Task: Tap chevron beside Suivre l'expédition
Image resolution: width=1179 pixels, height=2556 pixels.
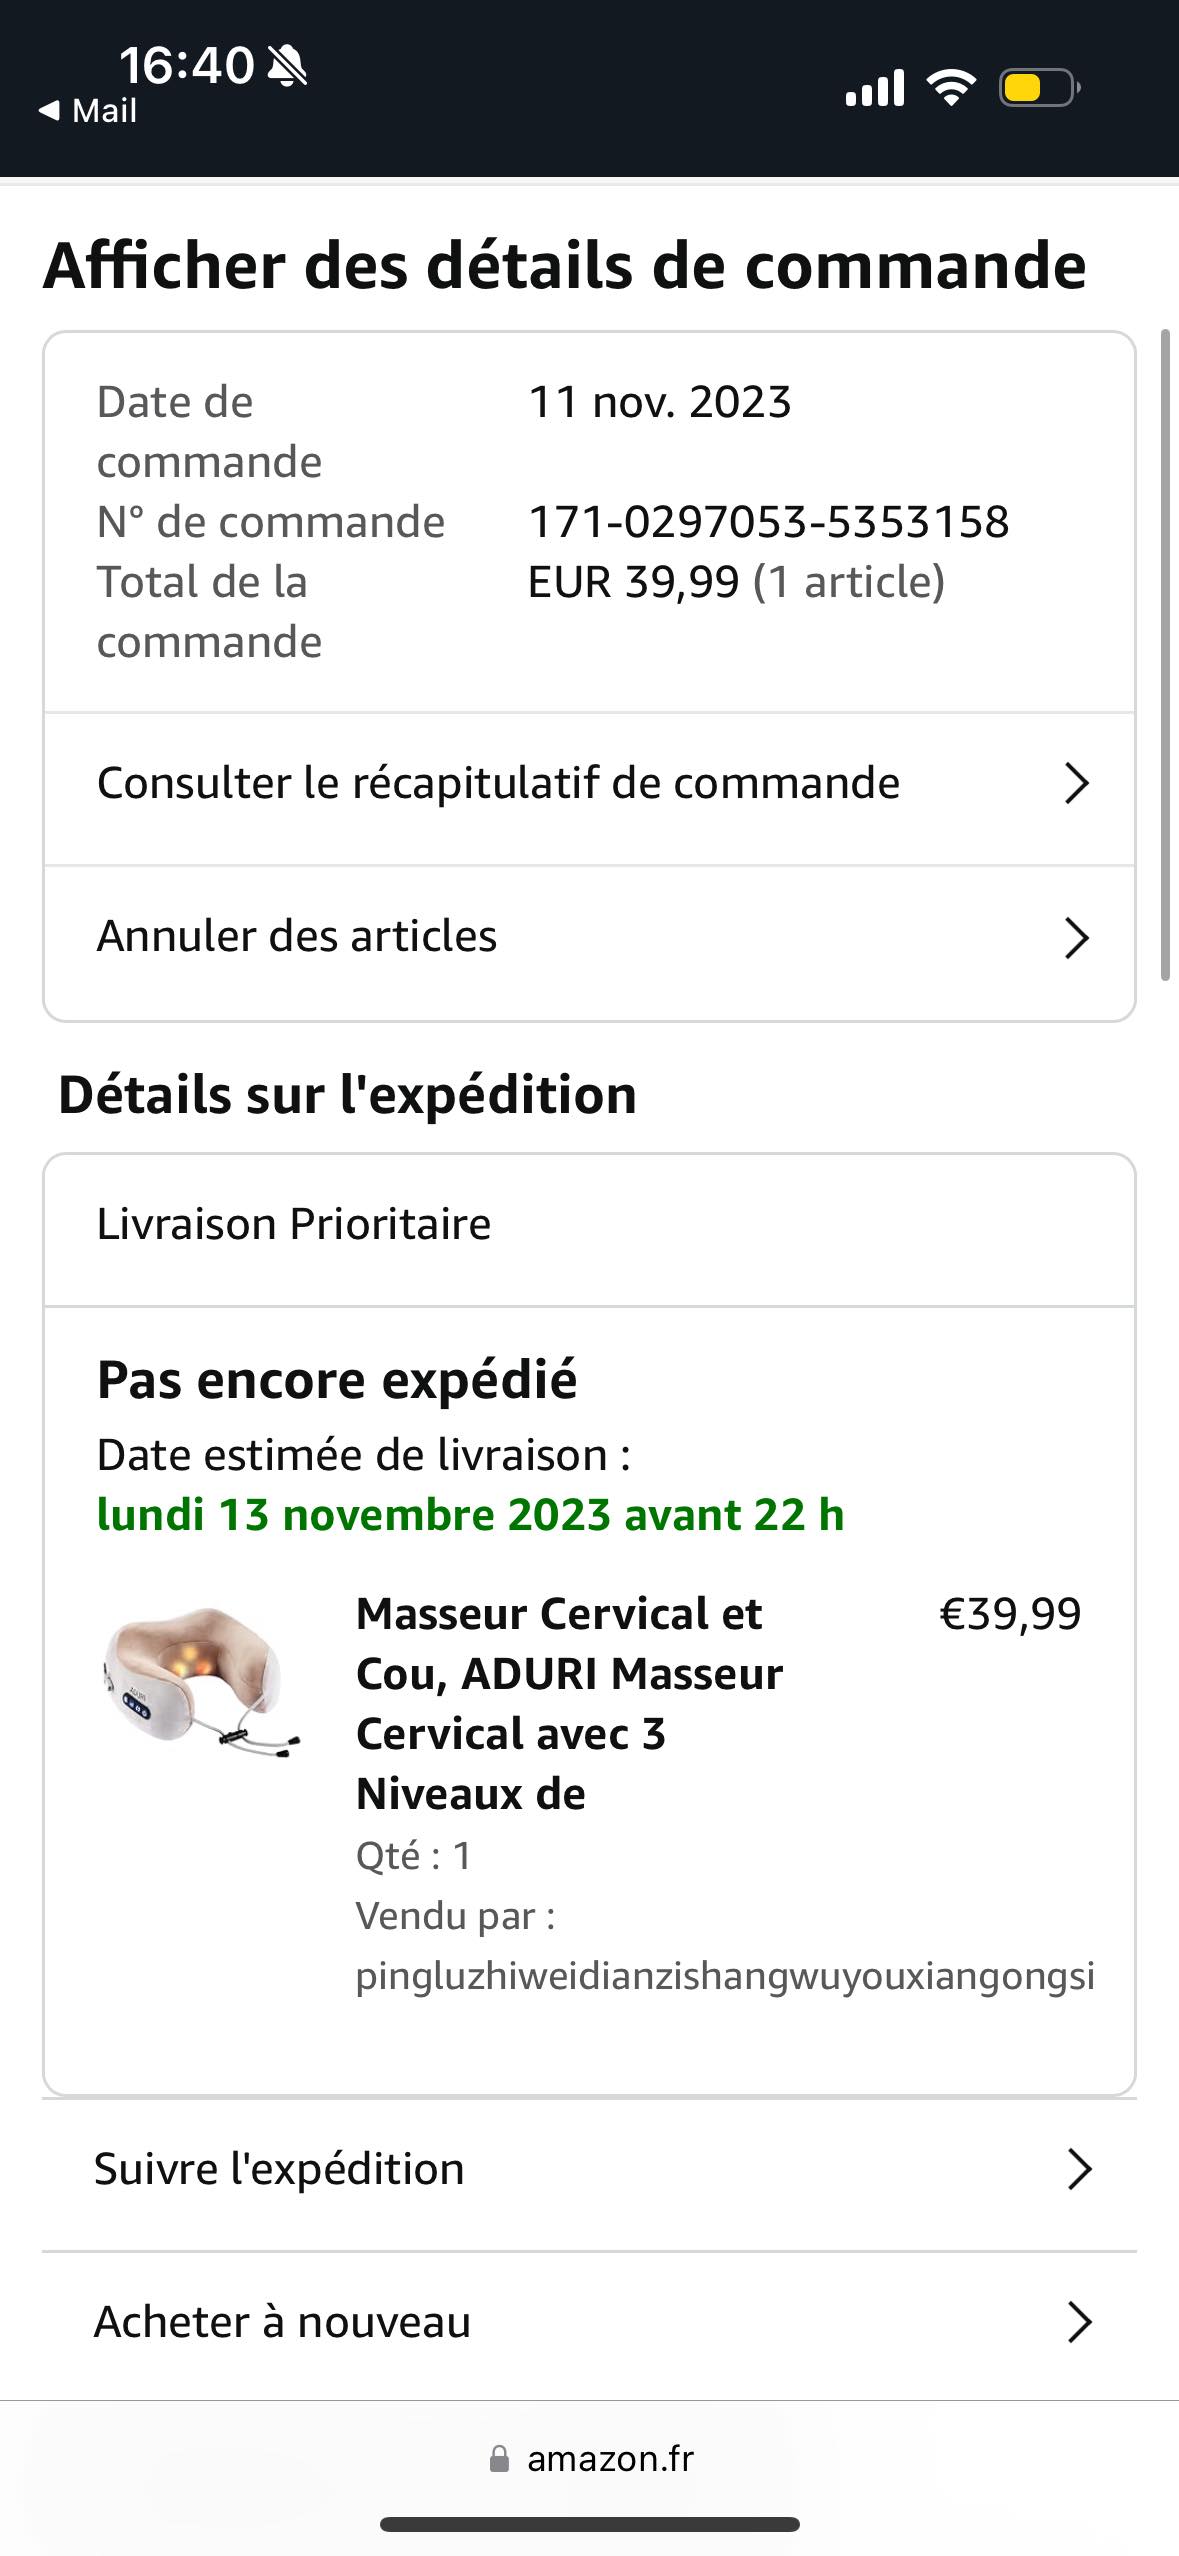Action: pos(1079,2169)
